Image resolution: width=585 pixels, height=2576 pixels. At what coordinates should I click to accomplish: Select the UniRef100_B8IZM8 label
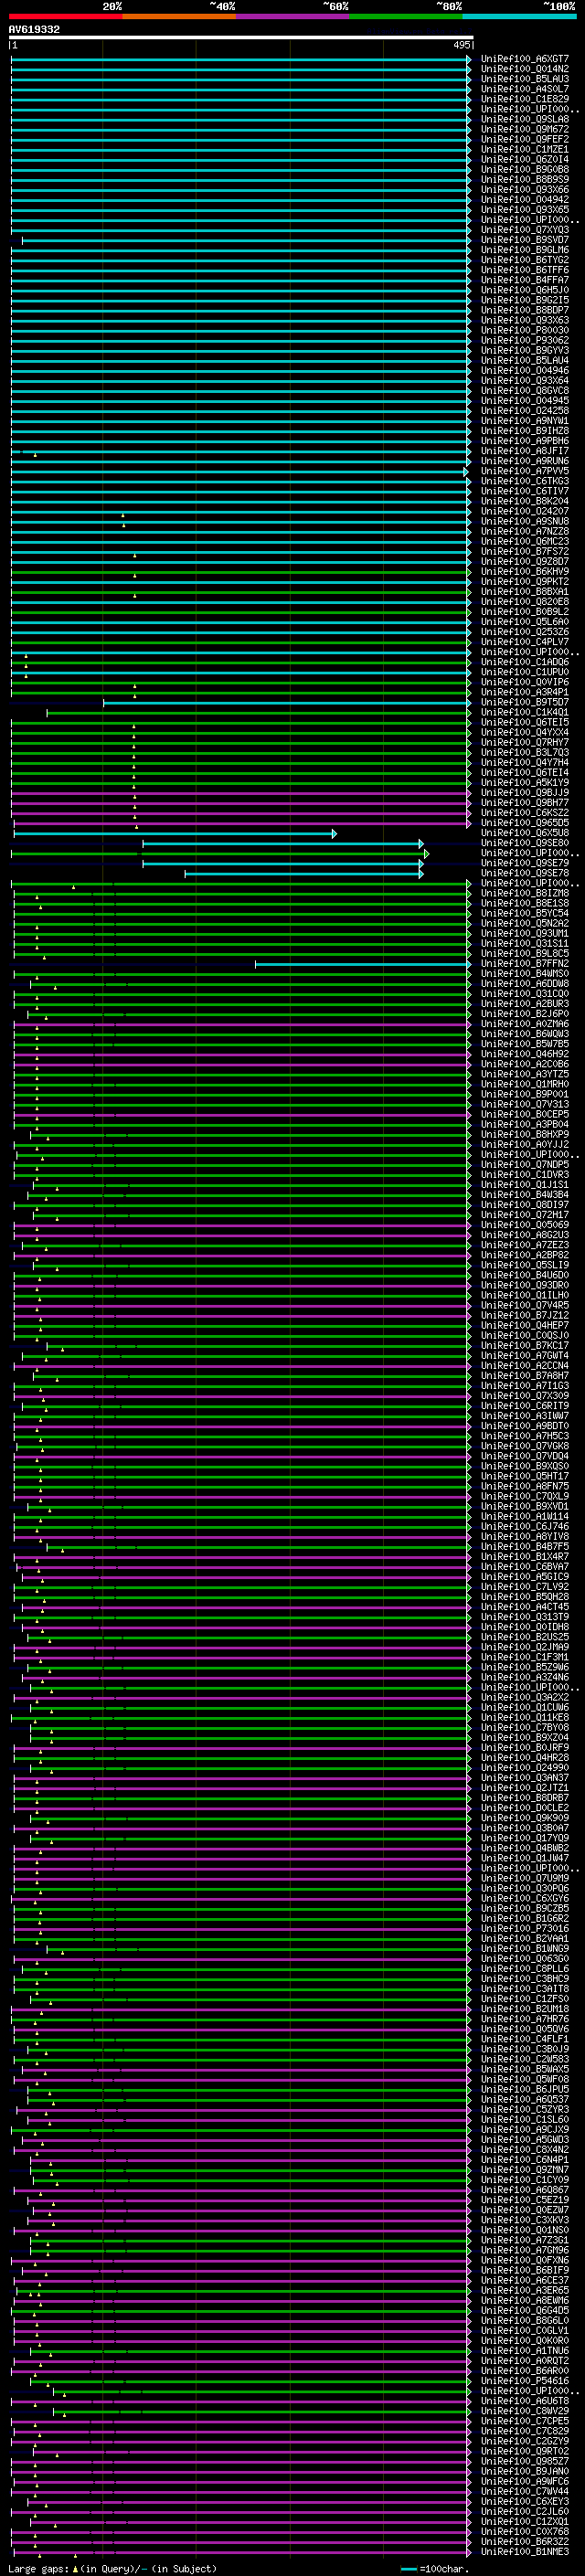[525, 893]
